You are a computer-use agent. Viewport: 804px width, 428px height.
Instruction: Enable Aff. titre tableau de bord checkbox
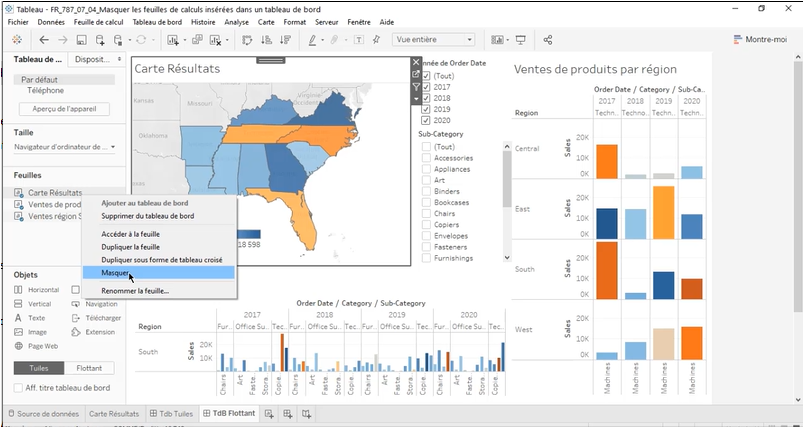19,388
